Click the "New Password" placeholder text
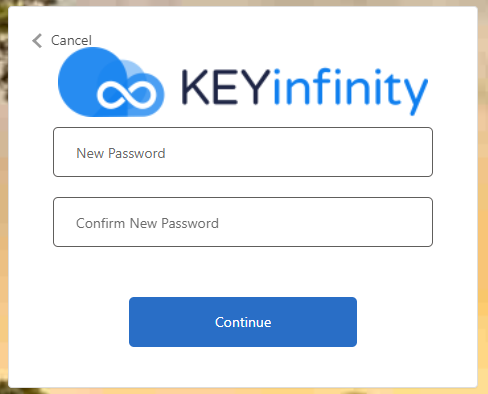 coord(121,153)
